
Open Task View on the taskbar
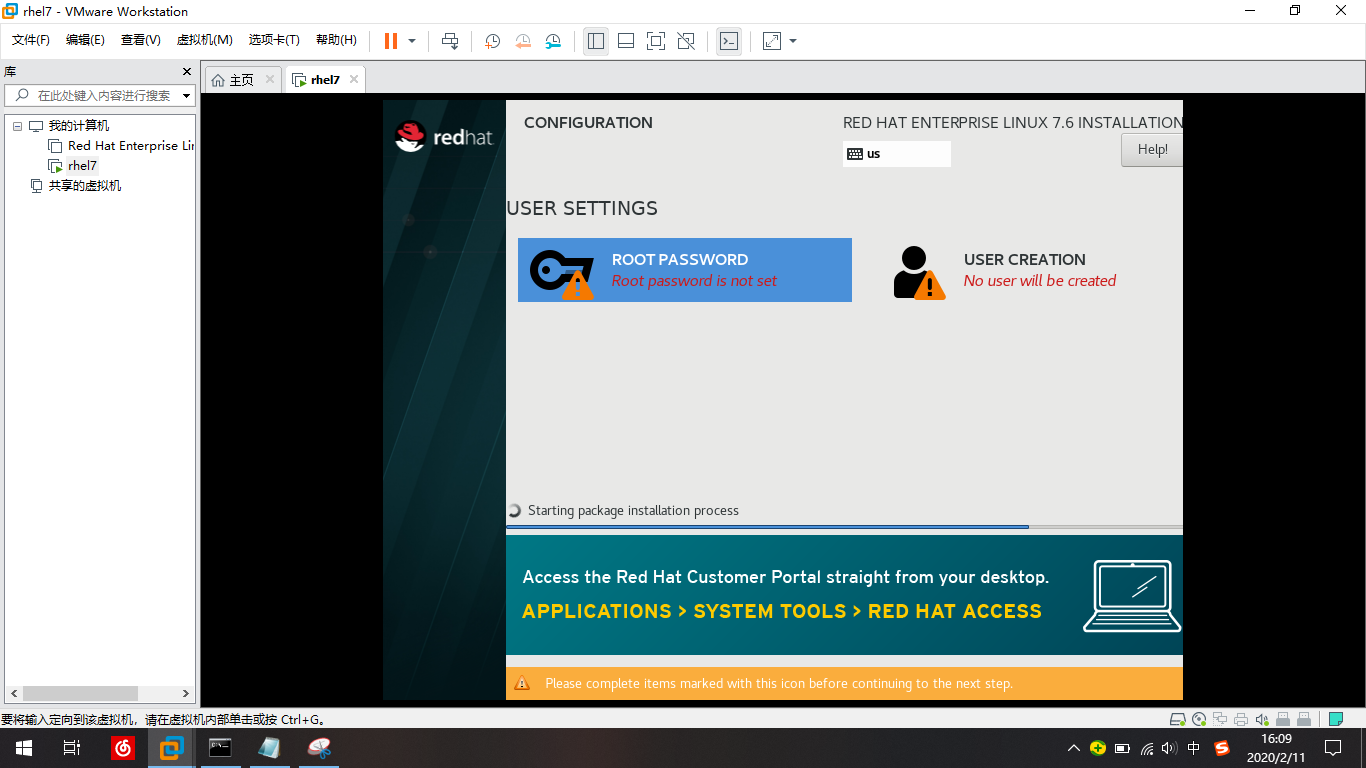(72, 748)
